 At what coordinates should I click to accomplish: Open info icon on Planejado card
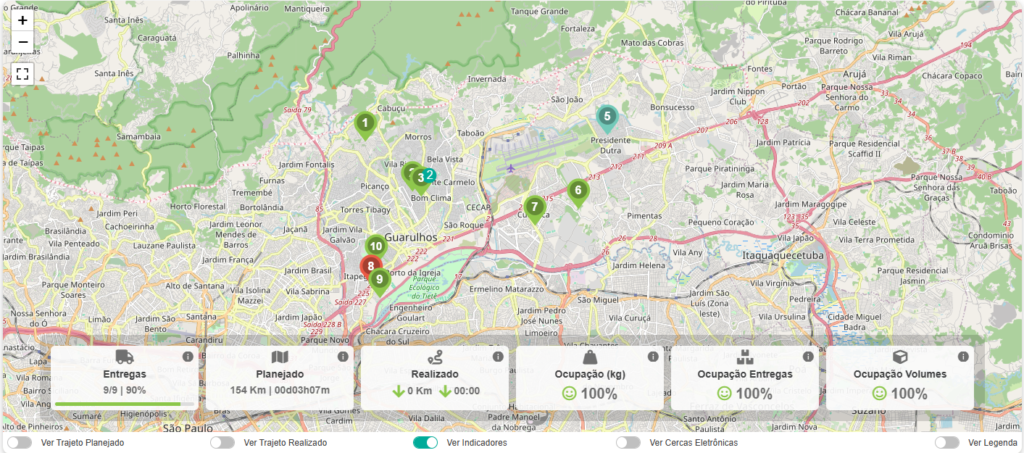[x=342, y=356]
